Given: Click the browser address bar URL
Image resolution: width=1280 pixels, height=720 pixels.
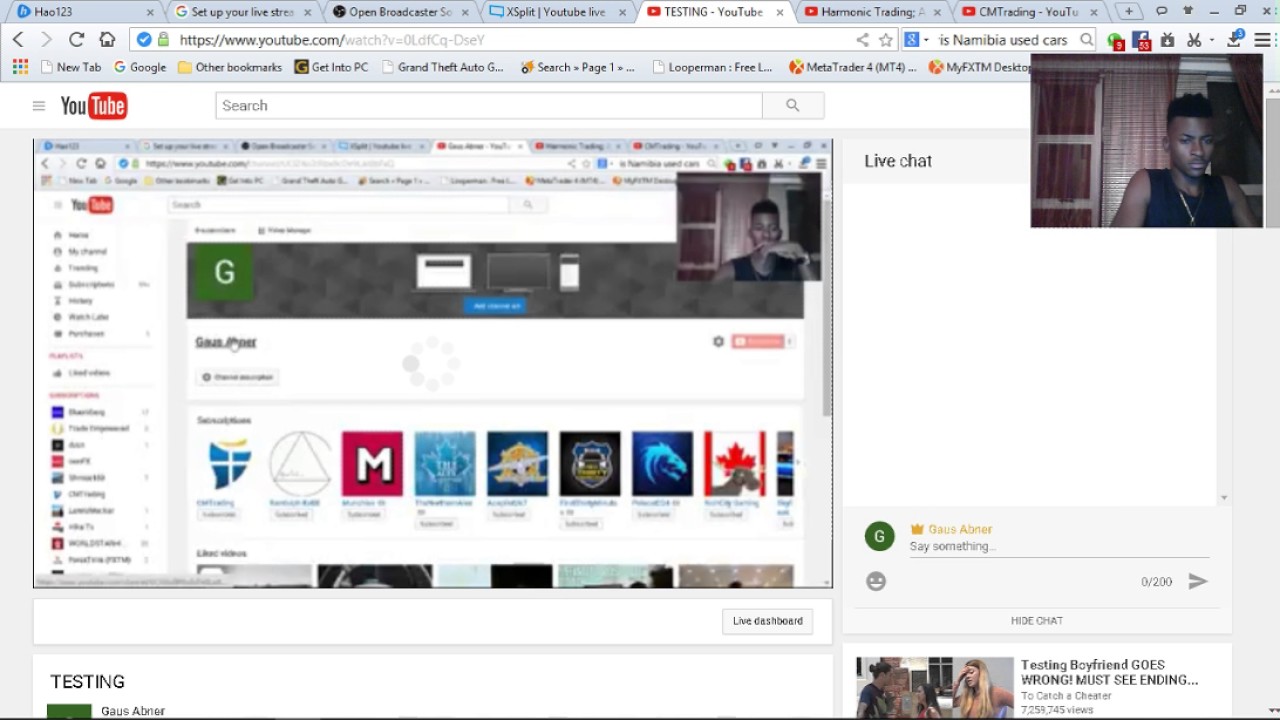Looking at the screenshot, I should pos(332,40).
